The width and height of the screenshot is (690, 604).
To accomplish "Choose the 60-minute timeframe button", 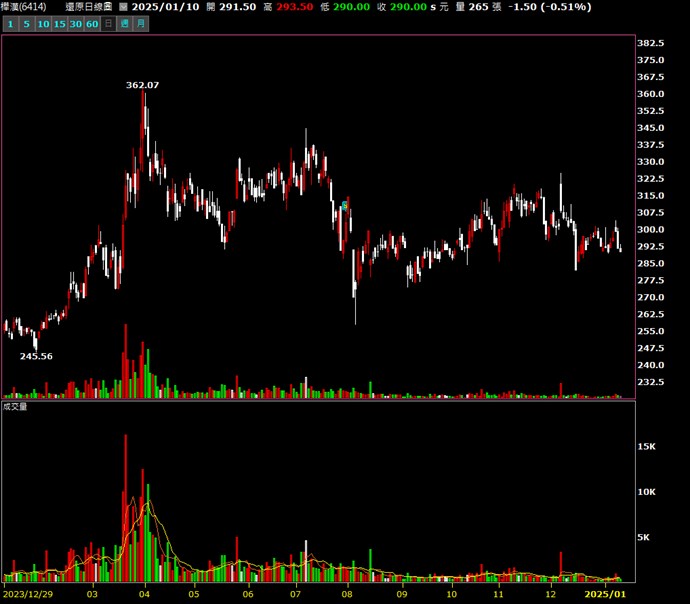I will (93, 23).
